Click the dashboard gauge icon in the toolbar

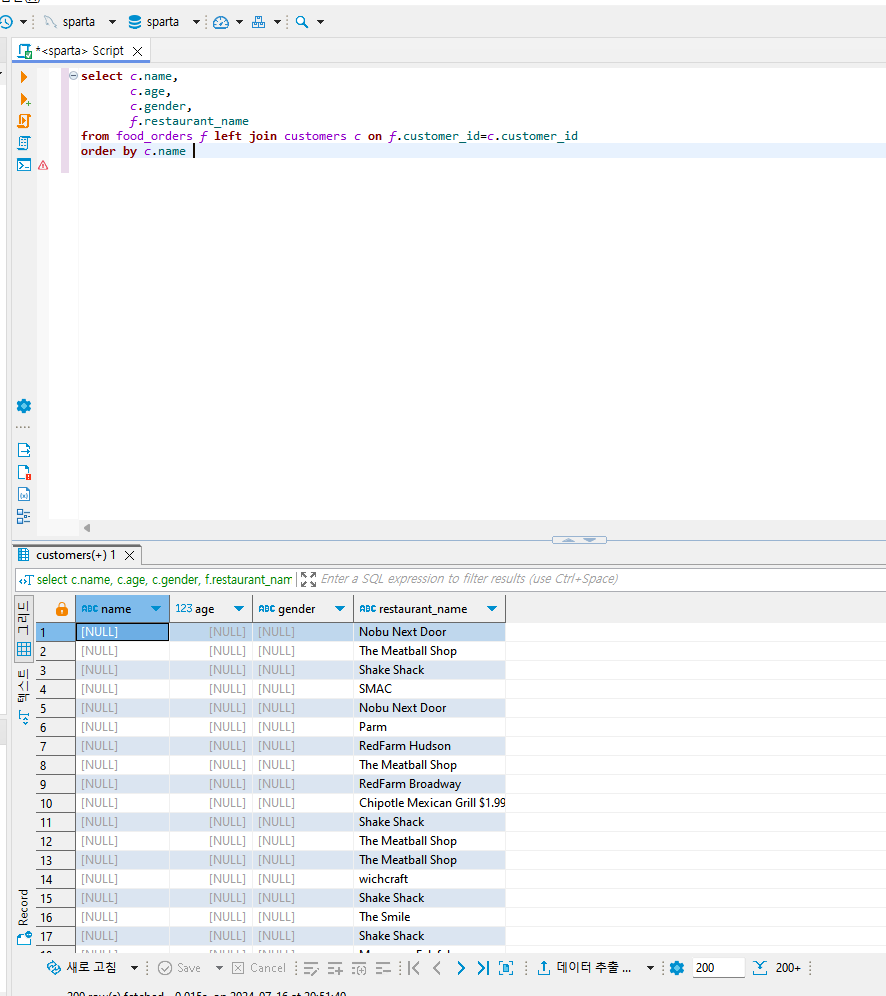221,22
